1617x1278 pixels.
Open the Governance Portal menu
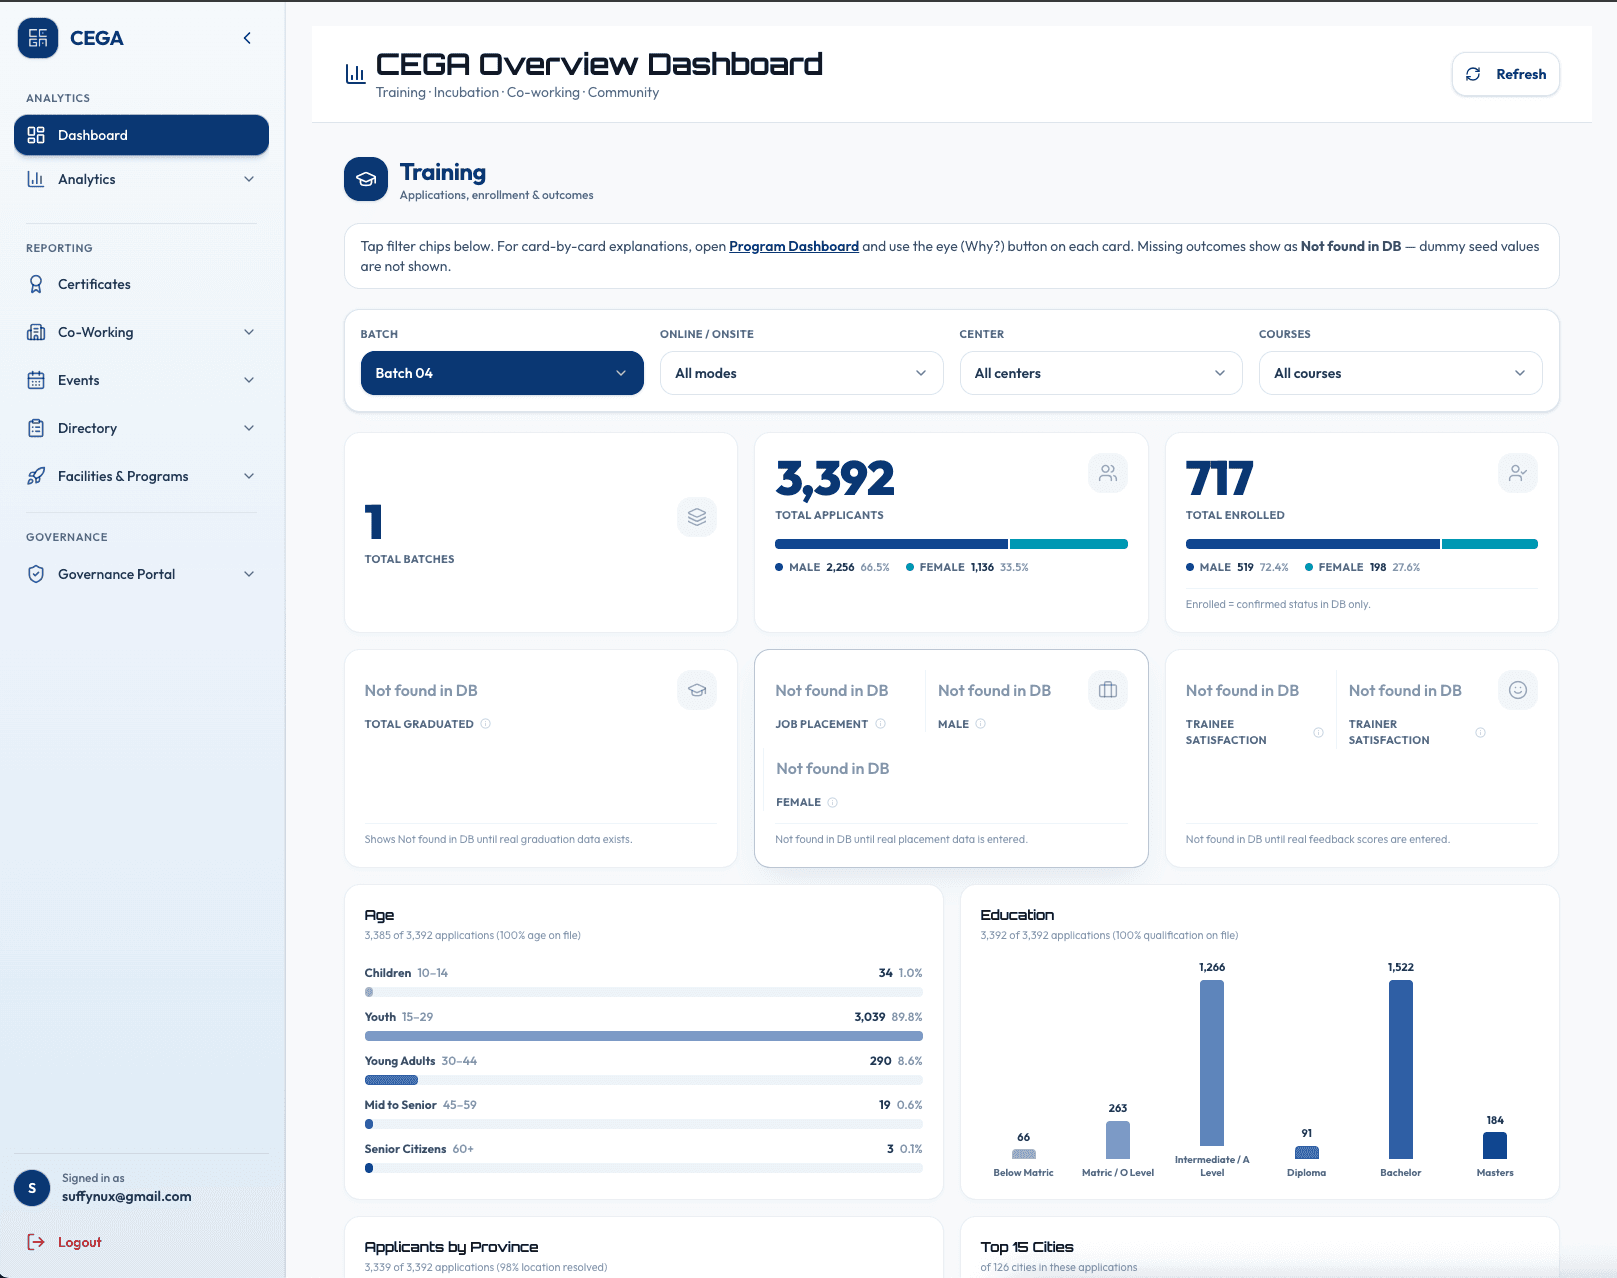click(x=141, y=574)
